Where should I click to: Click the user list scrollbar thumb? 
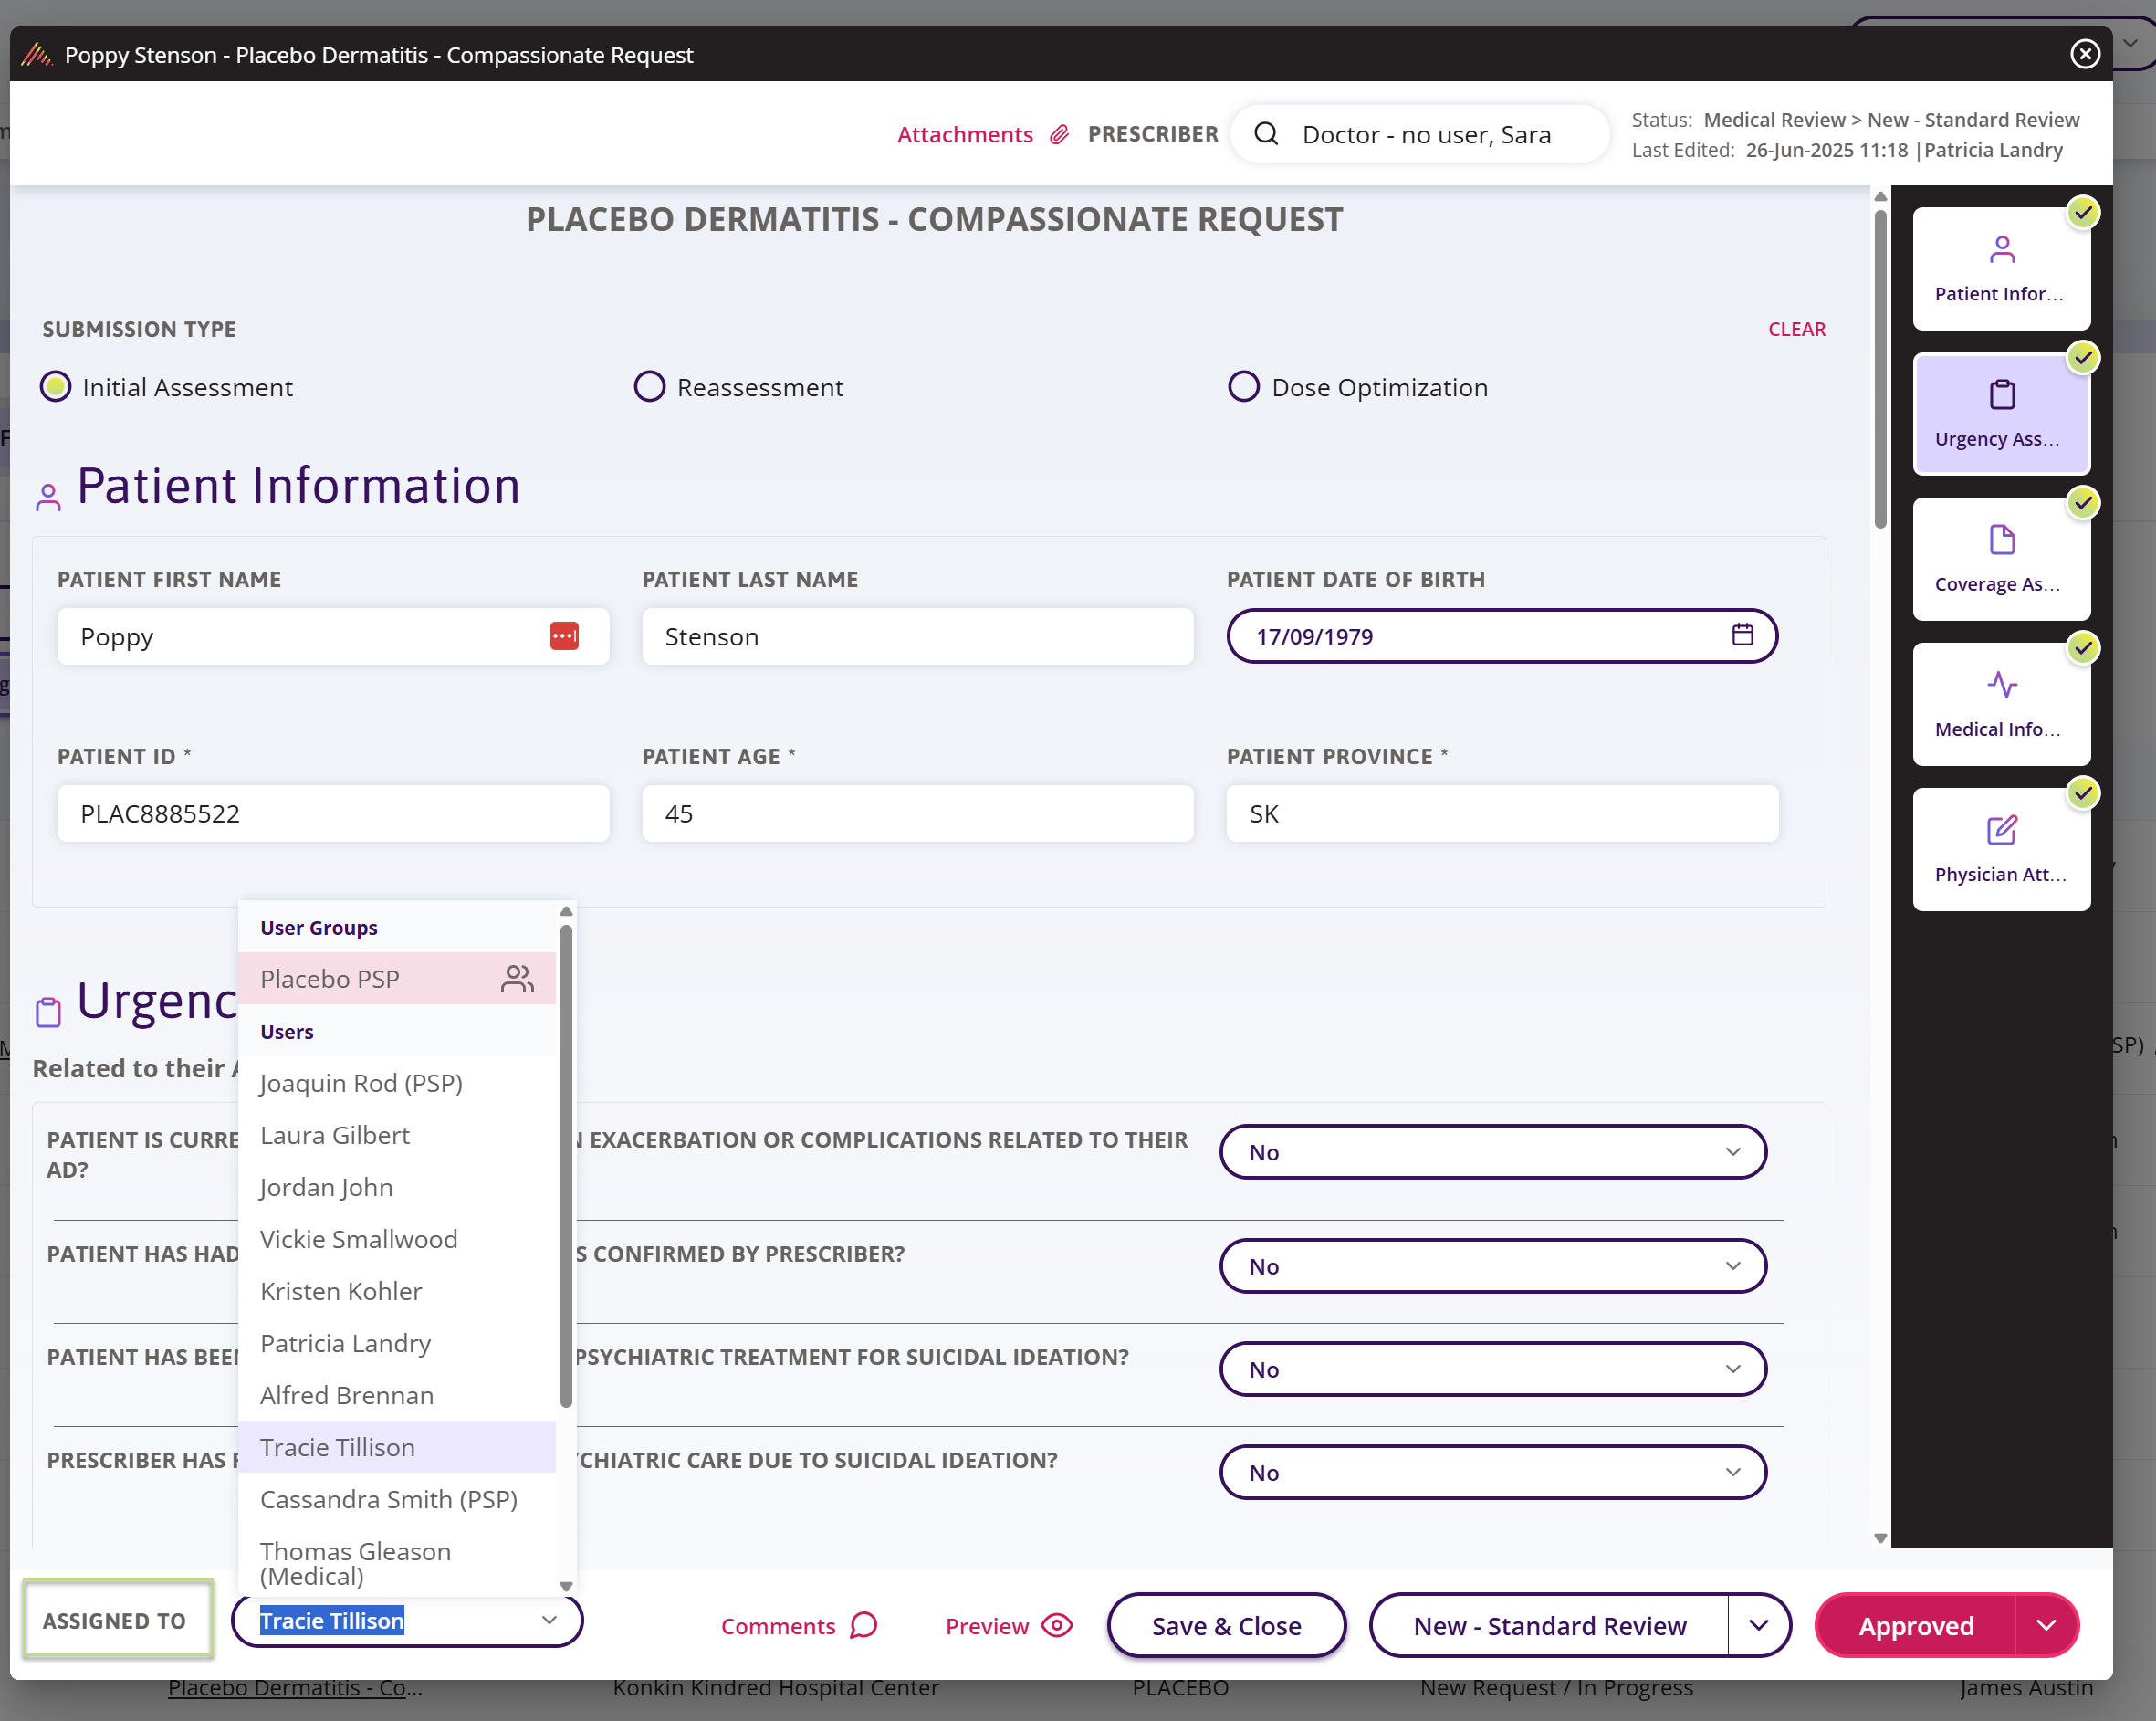tap(566, 1165)
